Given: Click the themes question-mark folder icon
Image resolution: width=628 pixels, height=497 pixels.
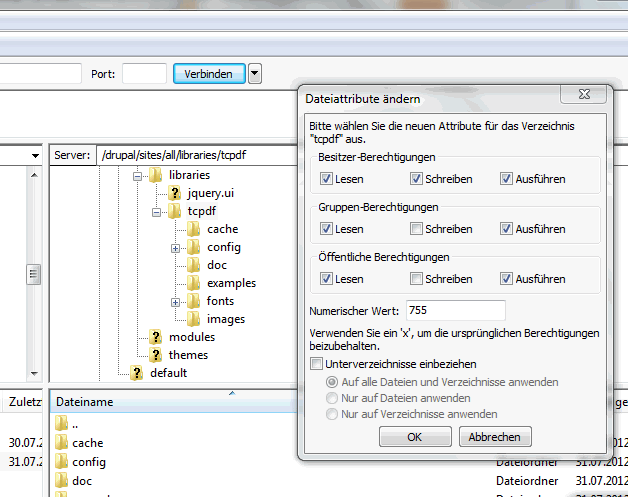Looking at the screenshot, I should tap(156, 355).
